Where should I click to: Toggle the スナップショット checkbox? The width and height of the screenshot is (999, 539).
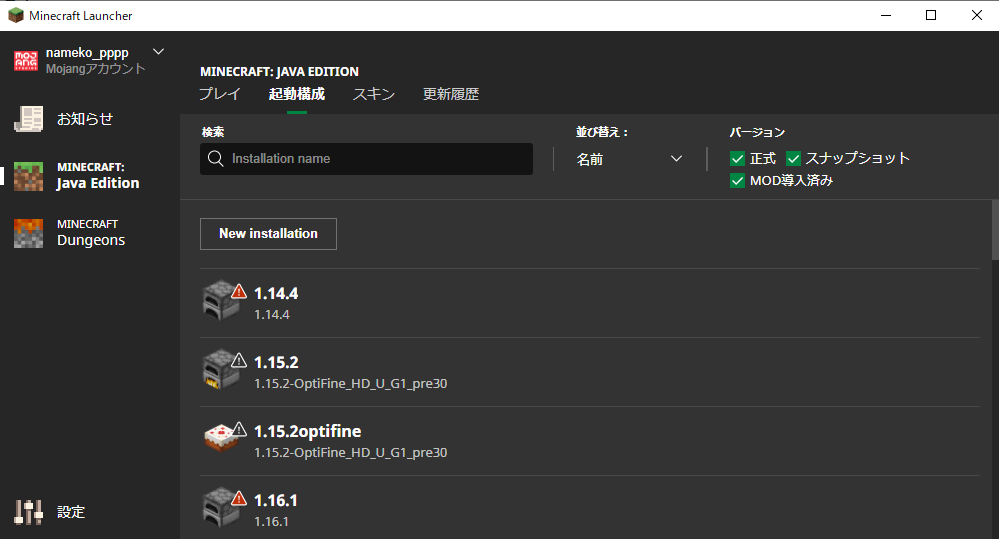pos(793,159)
